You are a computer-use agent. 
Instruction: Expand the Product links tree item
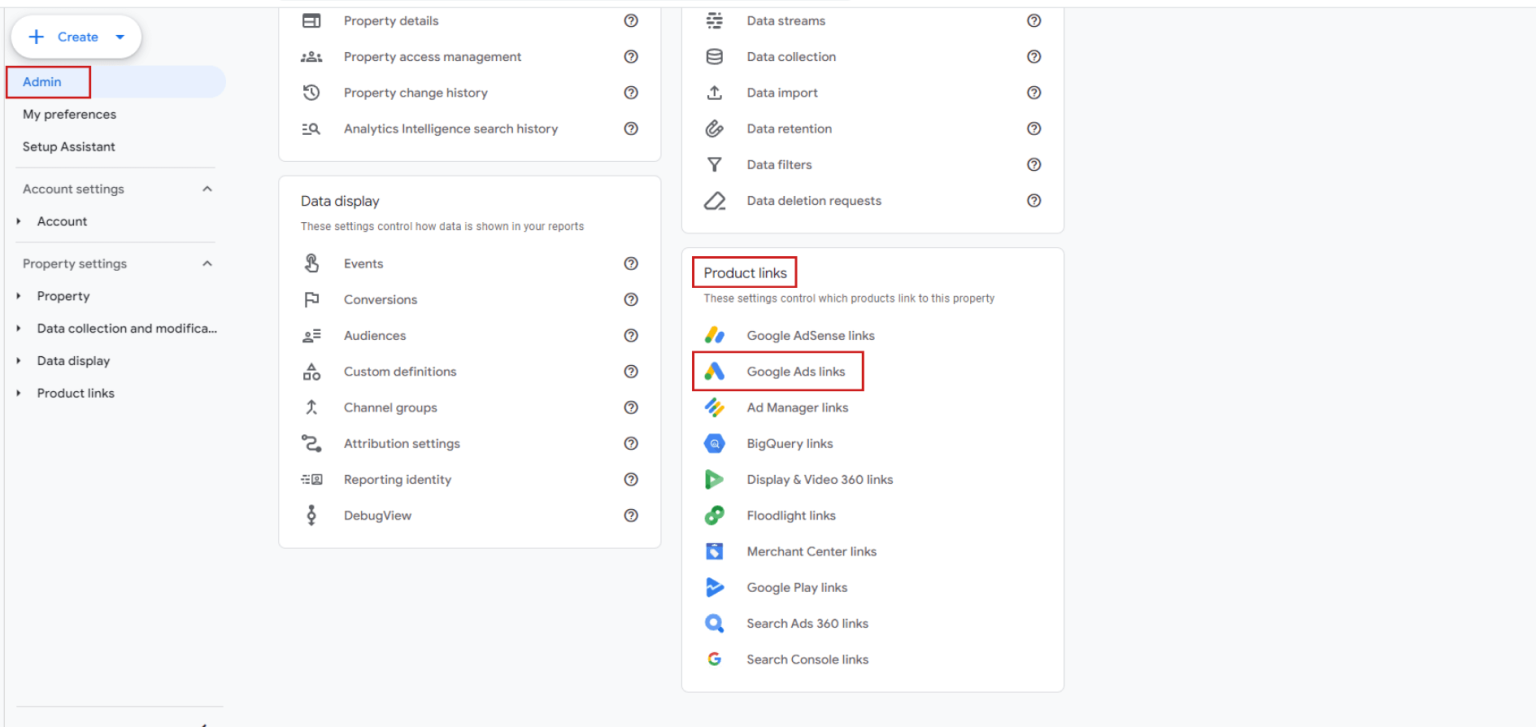pos(18,393)
